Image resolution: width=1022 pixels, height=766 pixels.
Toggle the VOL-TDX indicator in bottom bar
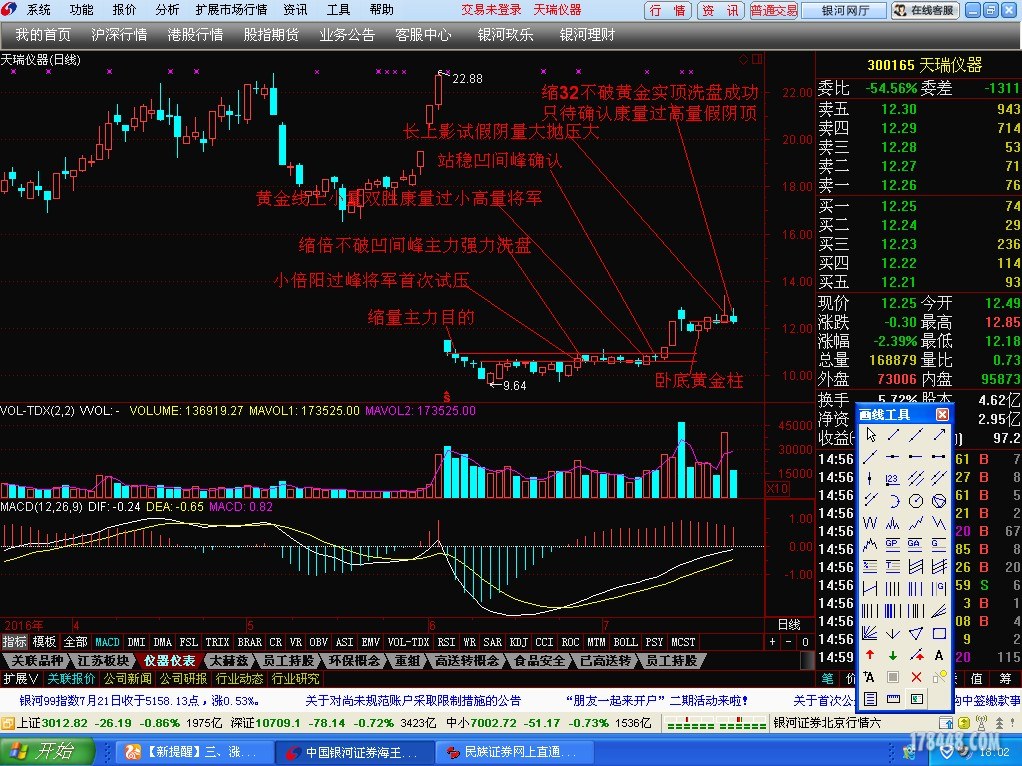409,642
